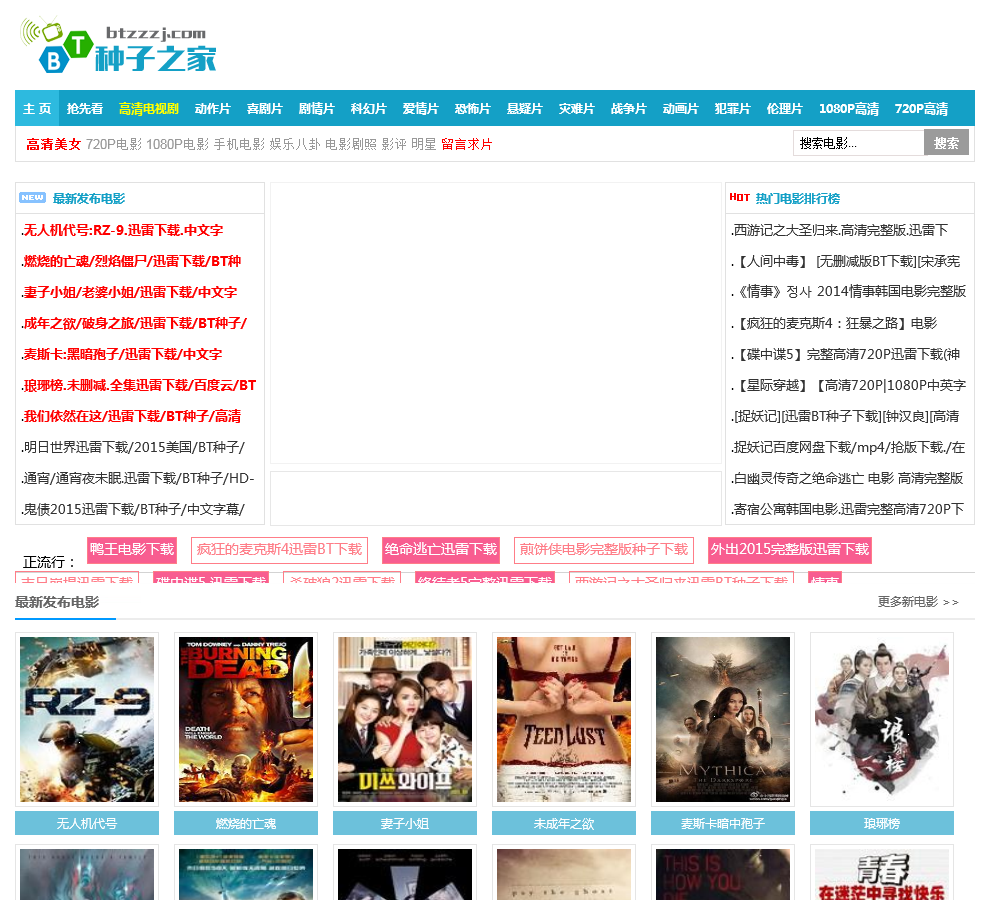Open the 1080P电影 sub-nav link
The image size is (990, 900).
tap(177, 145)
